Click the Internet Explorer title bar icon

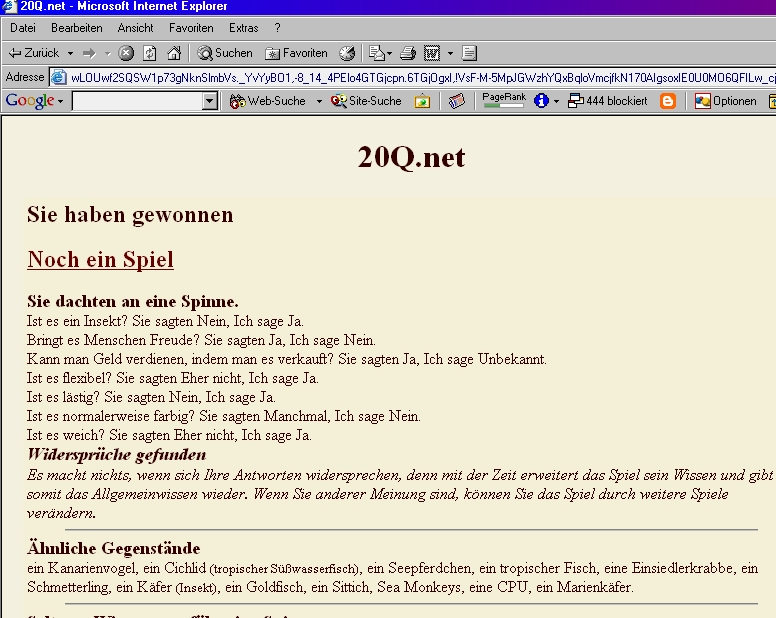pos(9,6)
